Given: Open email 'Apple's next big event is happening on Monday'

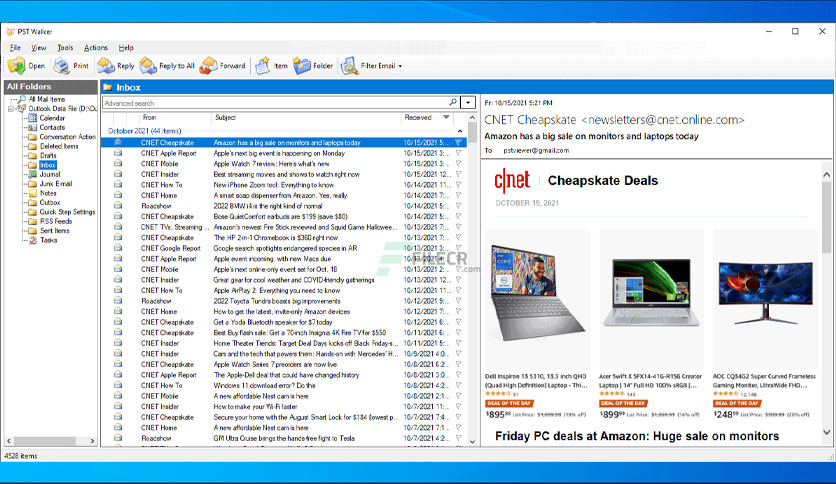Looking at the screenshot, I should tap(284, 153).
